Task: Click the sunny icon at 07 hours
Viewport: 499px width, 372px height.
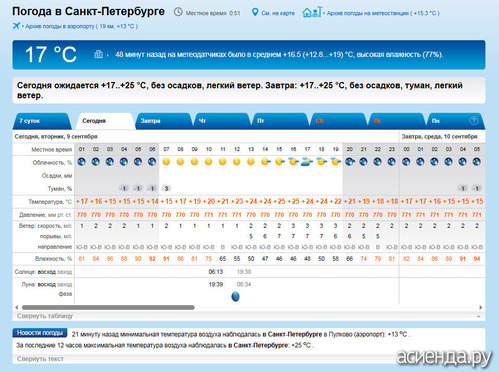Action: coord(166,162)
